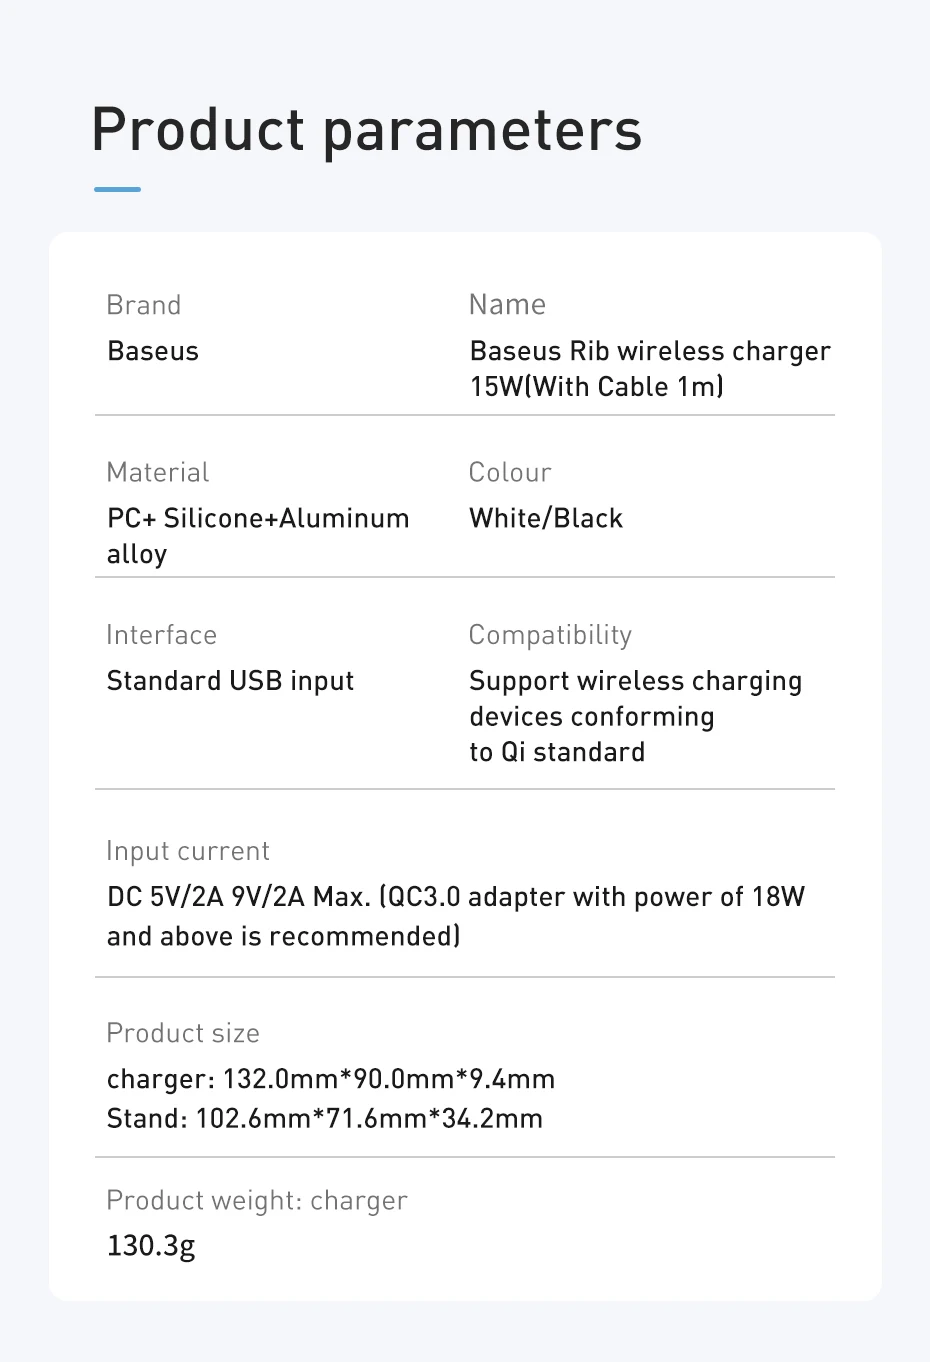Select the "Brand" label
The height and width of the screenshot is (1362, 930).
tap(144, 305)
